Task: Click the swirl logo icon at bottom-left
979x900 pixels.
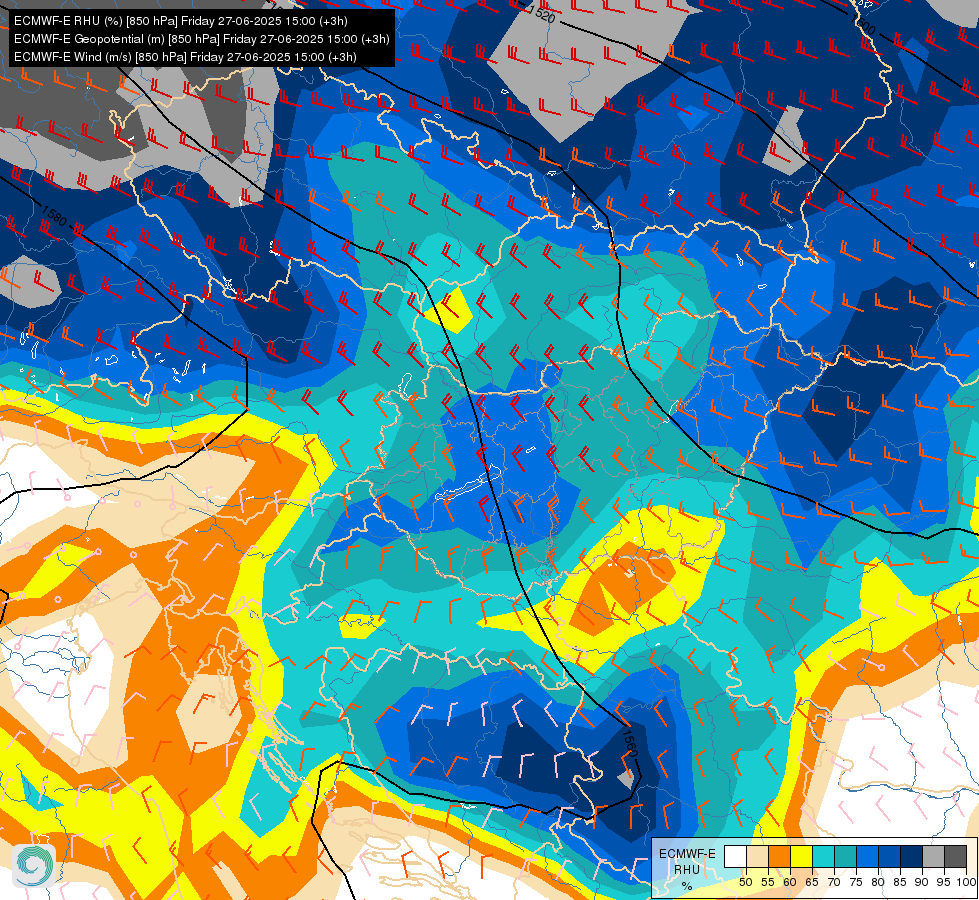Action: pos(33,865)
